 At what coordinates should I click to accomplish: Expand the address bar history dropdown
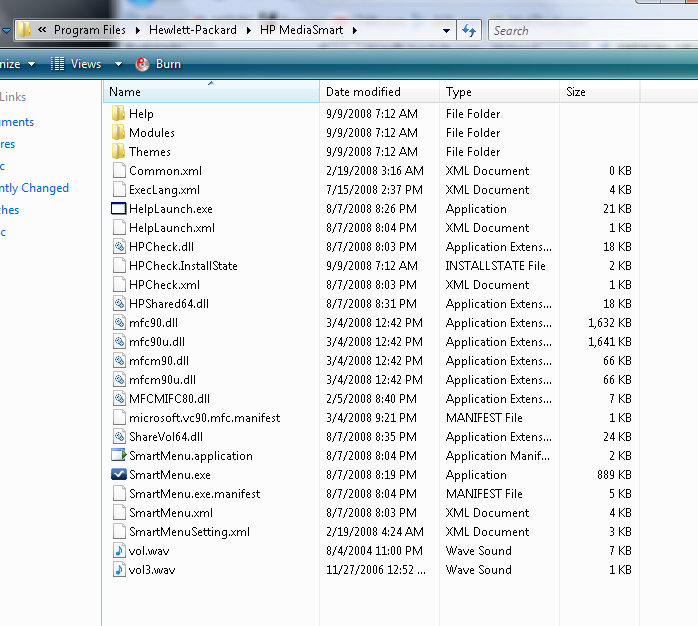446,31
